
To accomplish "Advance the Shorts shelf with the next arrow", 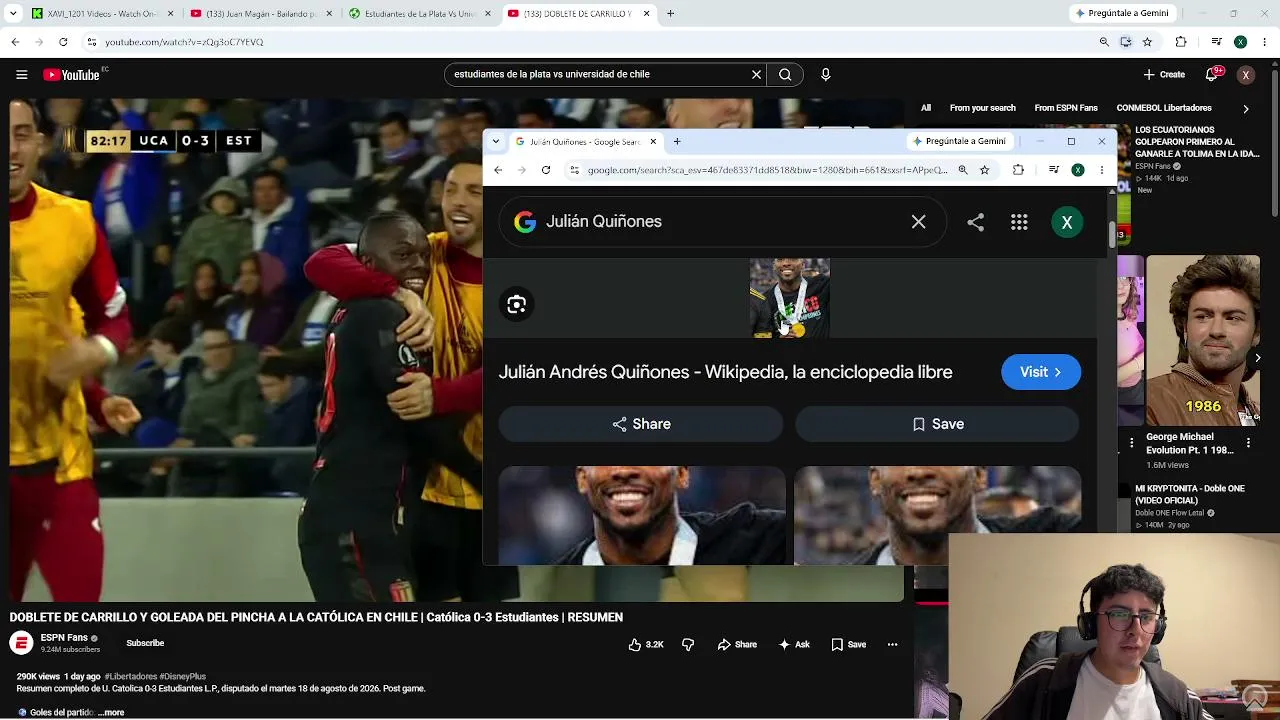I will tap(1257, 357).
